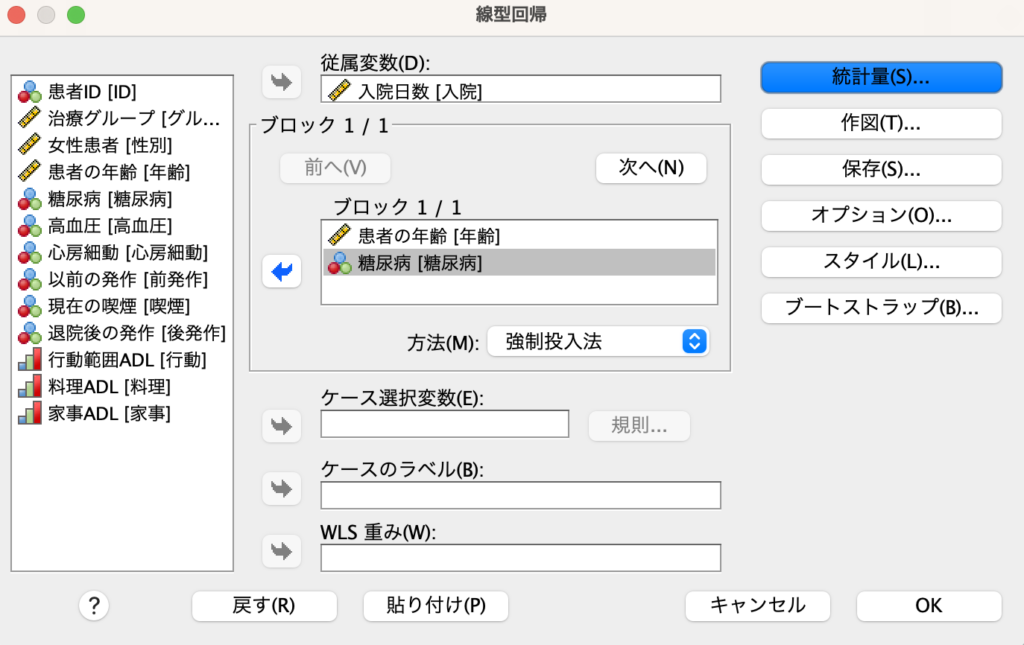Open the 統計量(S)... dialog

click(x=881, y=77)
